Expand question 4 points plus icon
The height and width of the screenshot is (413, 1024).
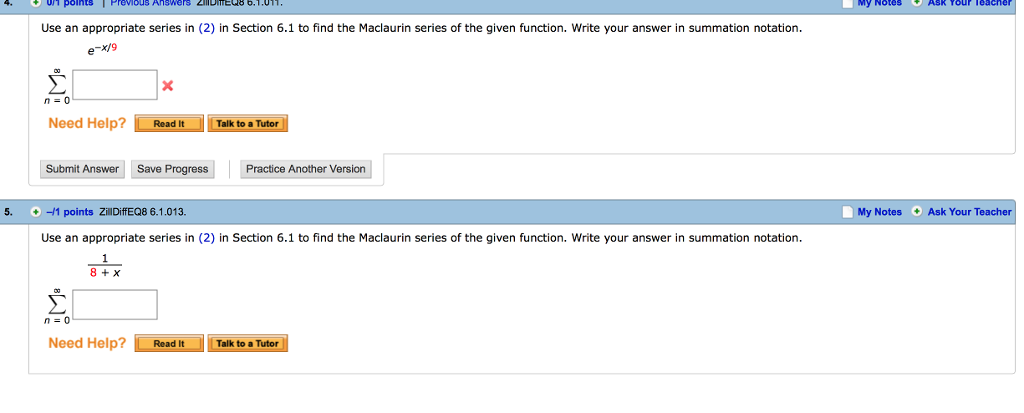click(x=35, y=3)
